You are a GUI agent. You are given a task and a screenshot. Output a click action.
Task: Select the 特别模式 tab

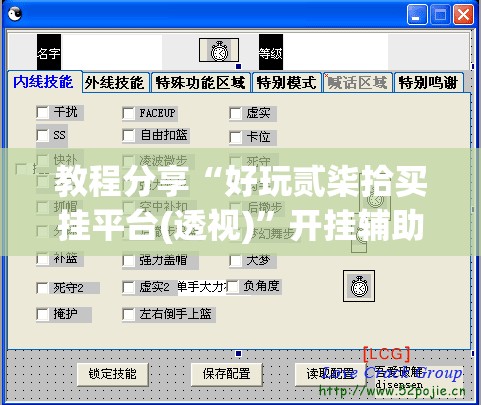(x=287, y=82)
